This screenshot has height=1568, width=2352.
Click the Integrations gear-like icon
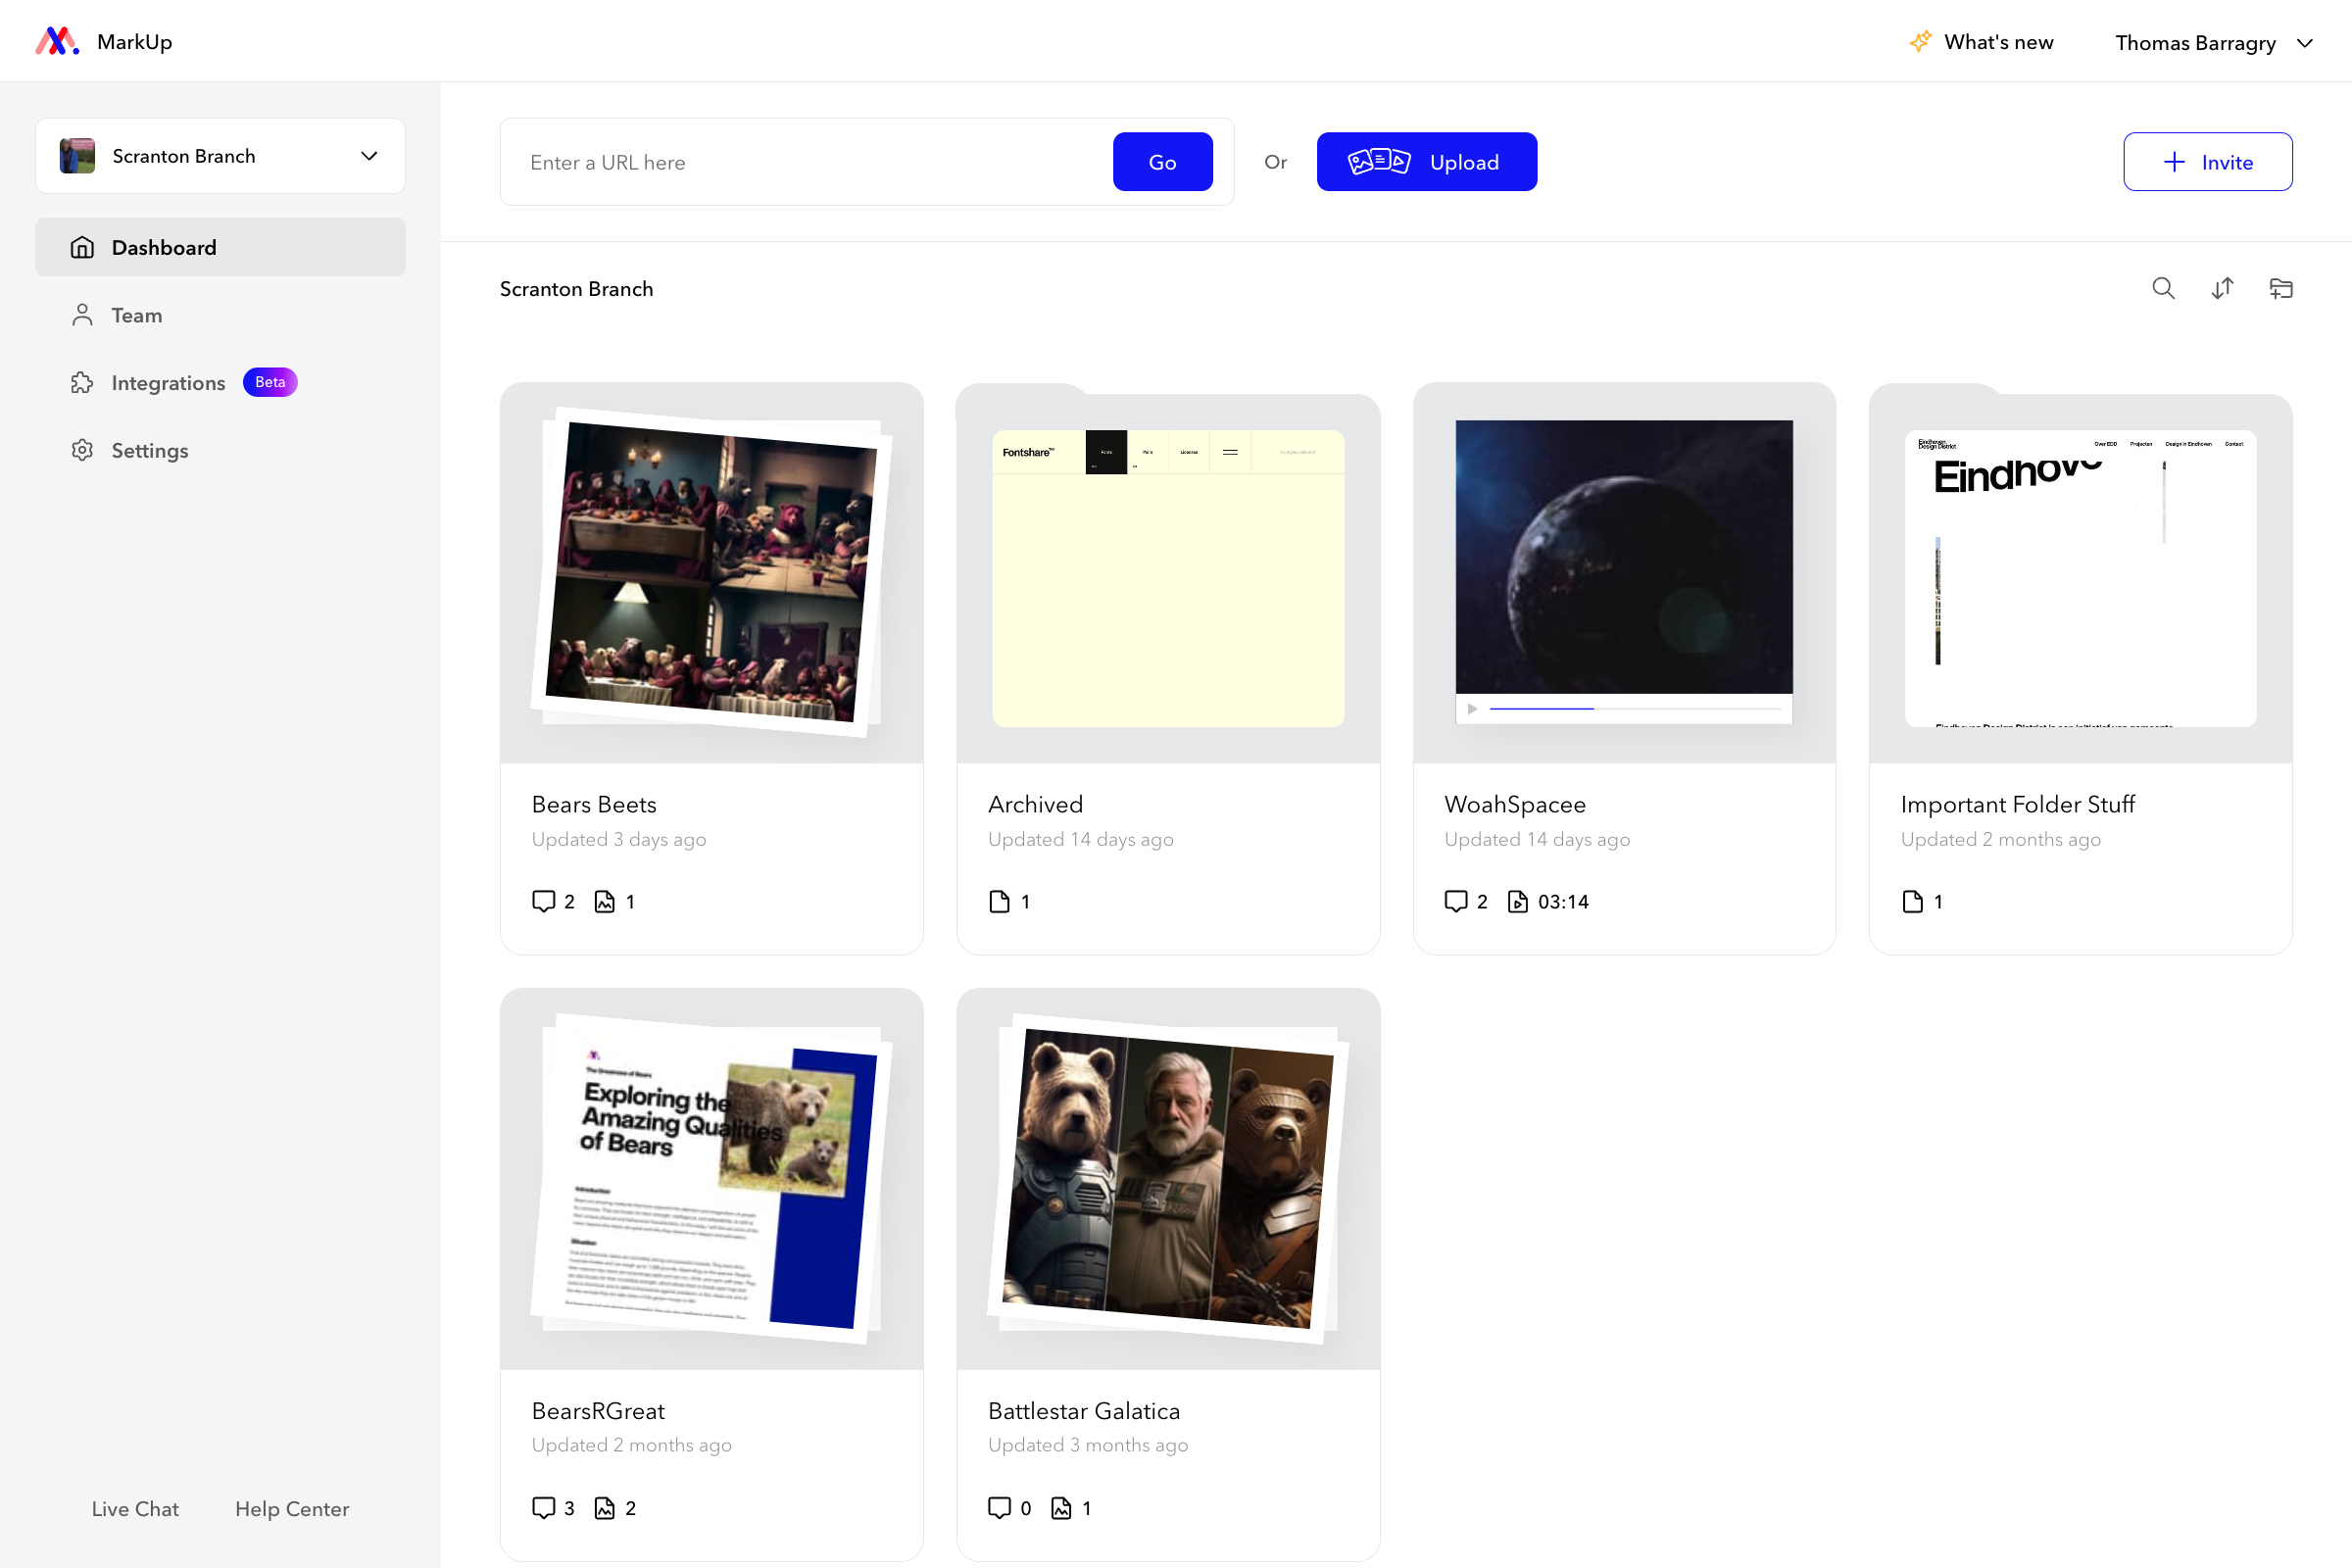click(x=80, y=383)
